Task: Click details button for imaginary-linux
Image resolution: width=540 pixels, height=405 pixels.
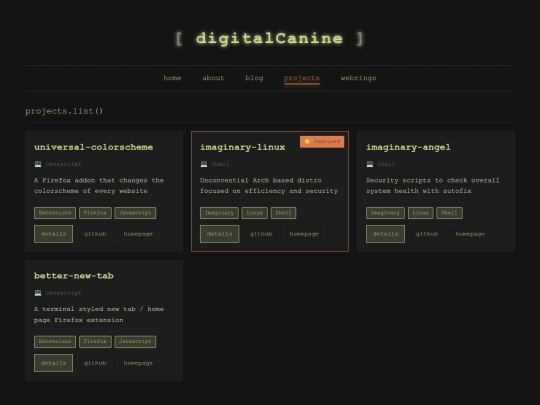Action: point(219,234)
